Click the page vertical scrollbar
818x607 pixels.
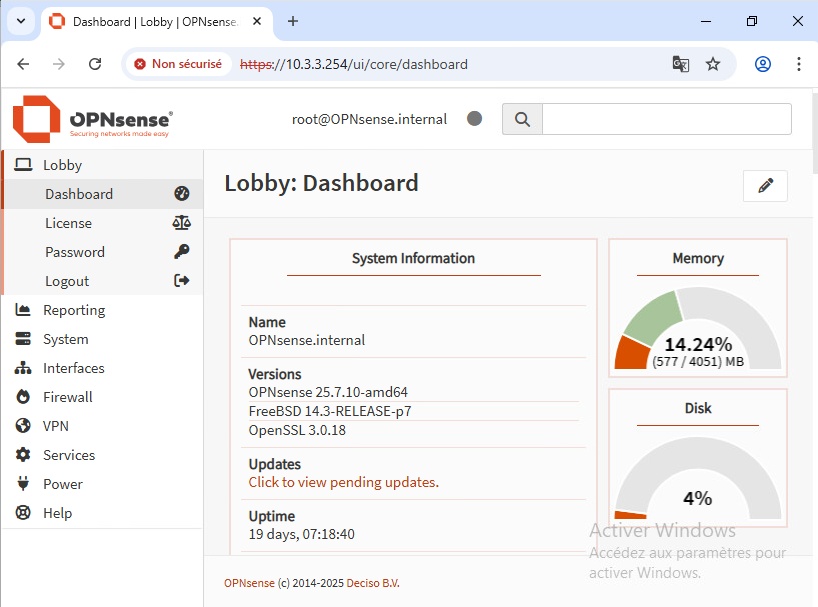[x=815, y=133]
